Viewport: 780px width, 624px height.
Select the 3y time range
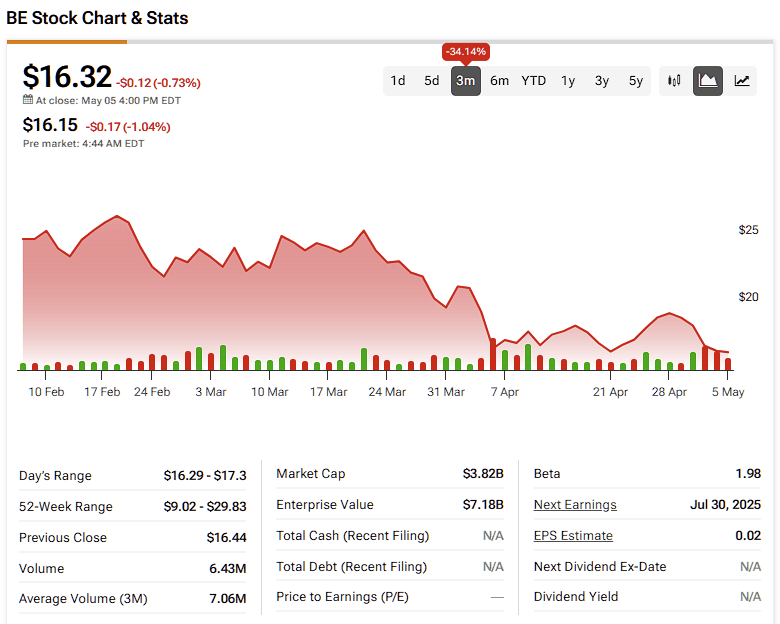[602, 81]
